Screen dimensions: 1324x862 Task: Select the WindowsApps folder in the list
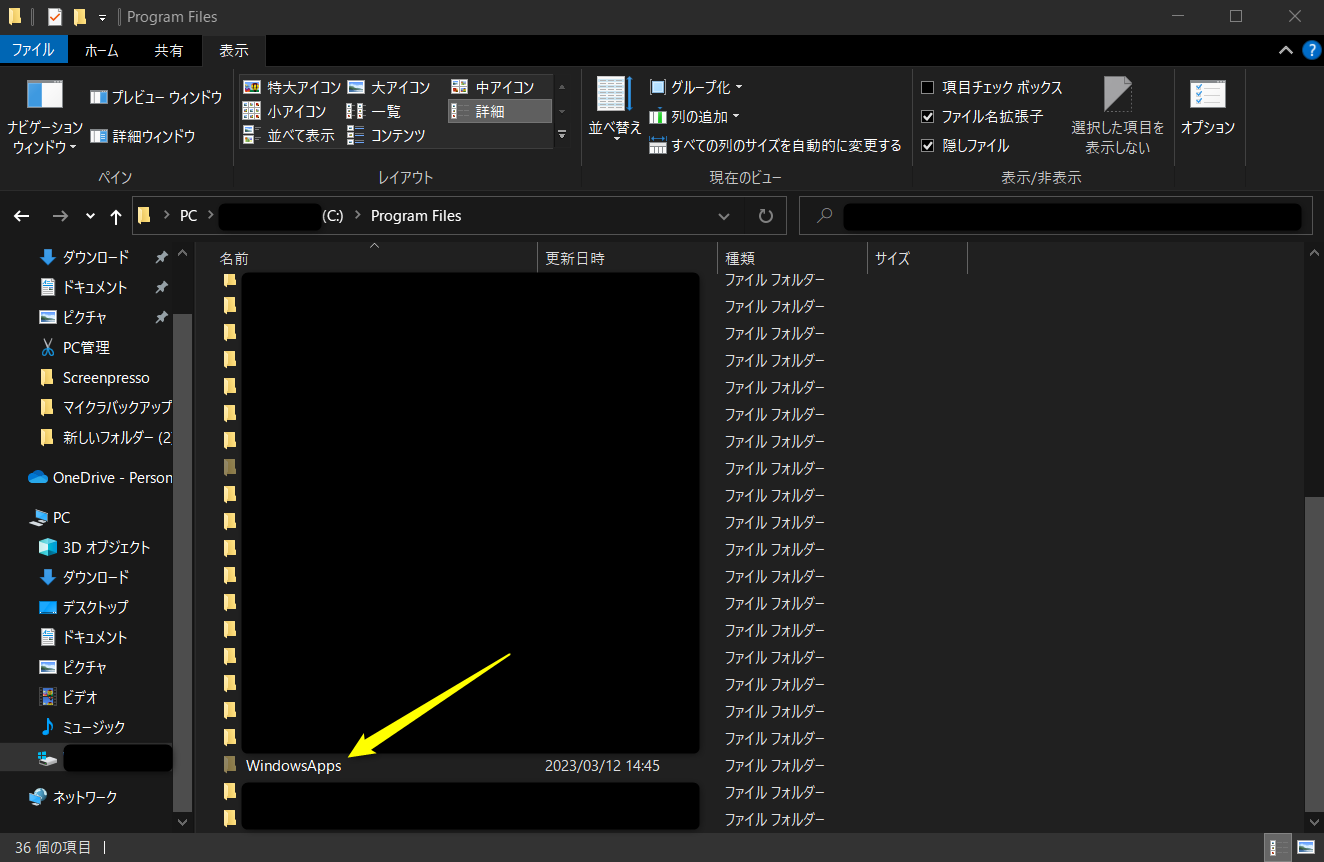coord(293,766)
